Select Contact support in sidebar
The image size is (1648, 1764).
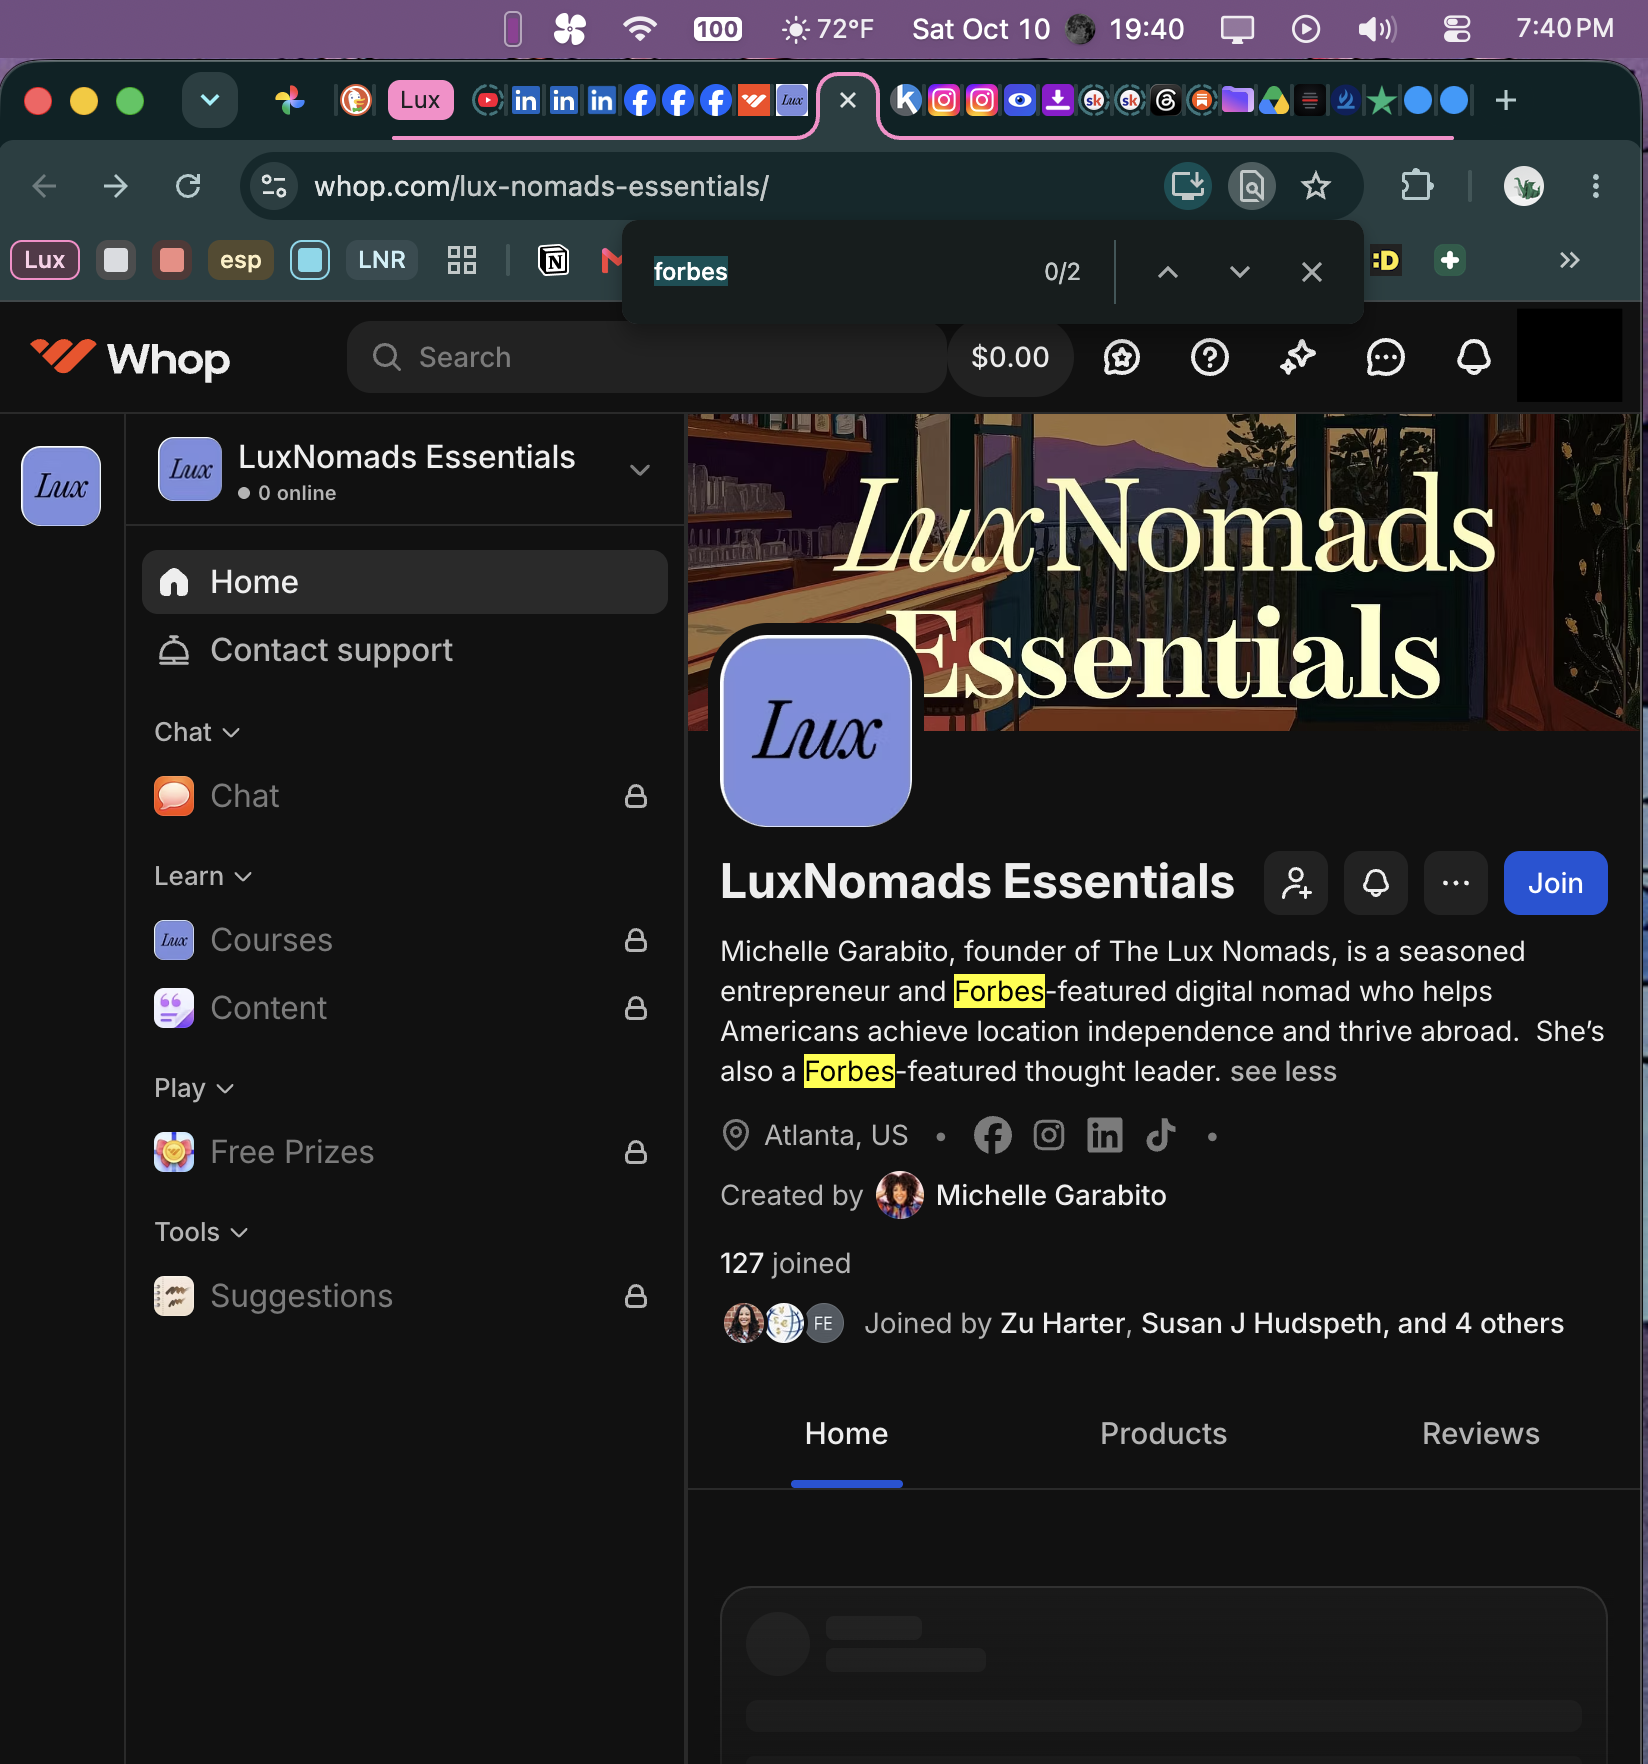click(404, 650)
